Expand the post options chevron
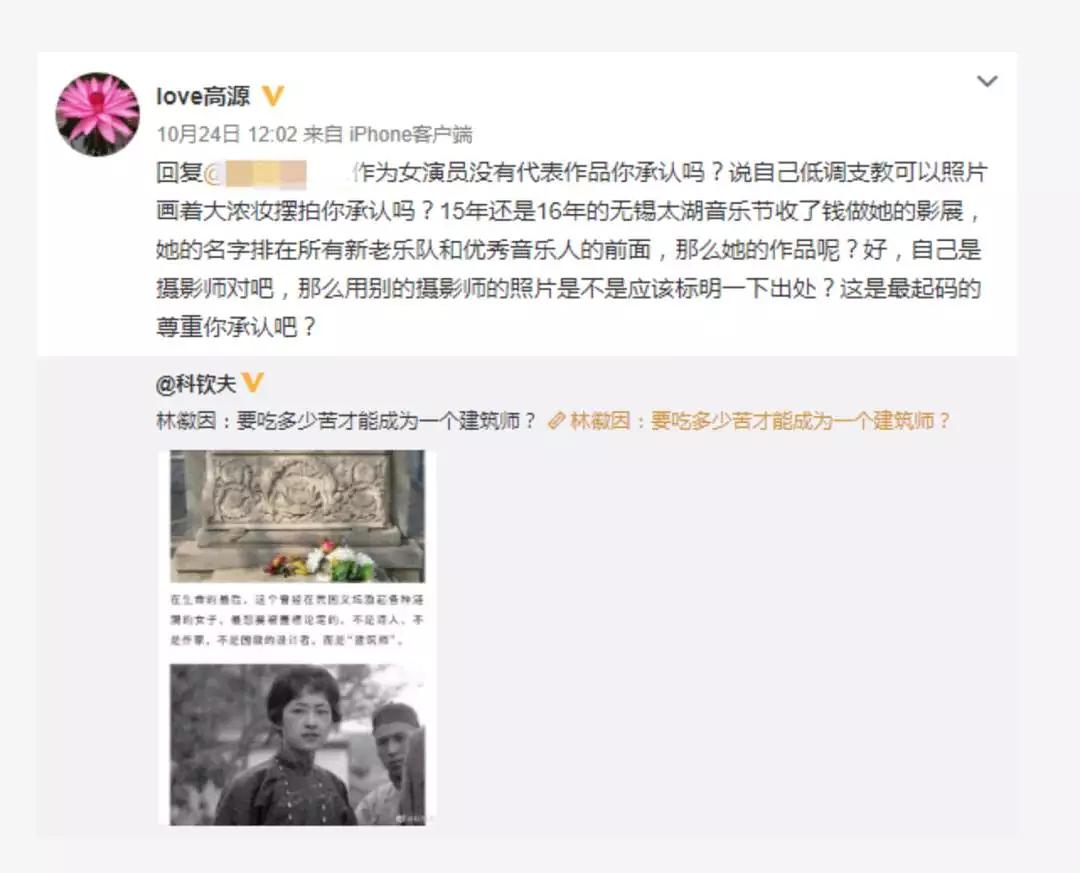The image size is (1080, 873). pos(988,81)
